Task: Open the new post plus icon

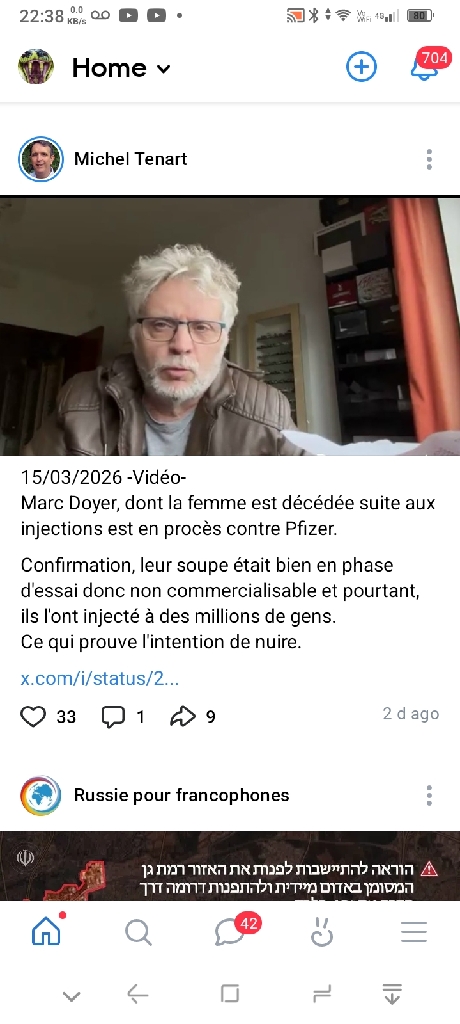Action: (361, 67)
